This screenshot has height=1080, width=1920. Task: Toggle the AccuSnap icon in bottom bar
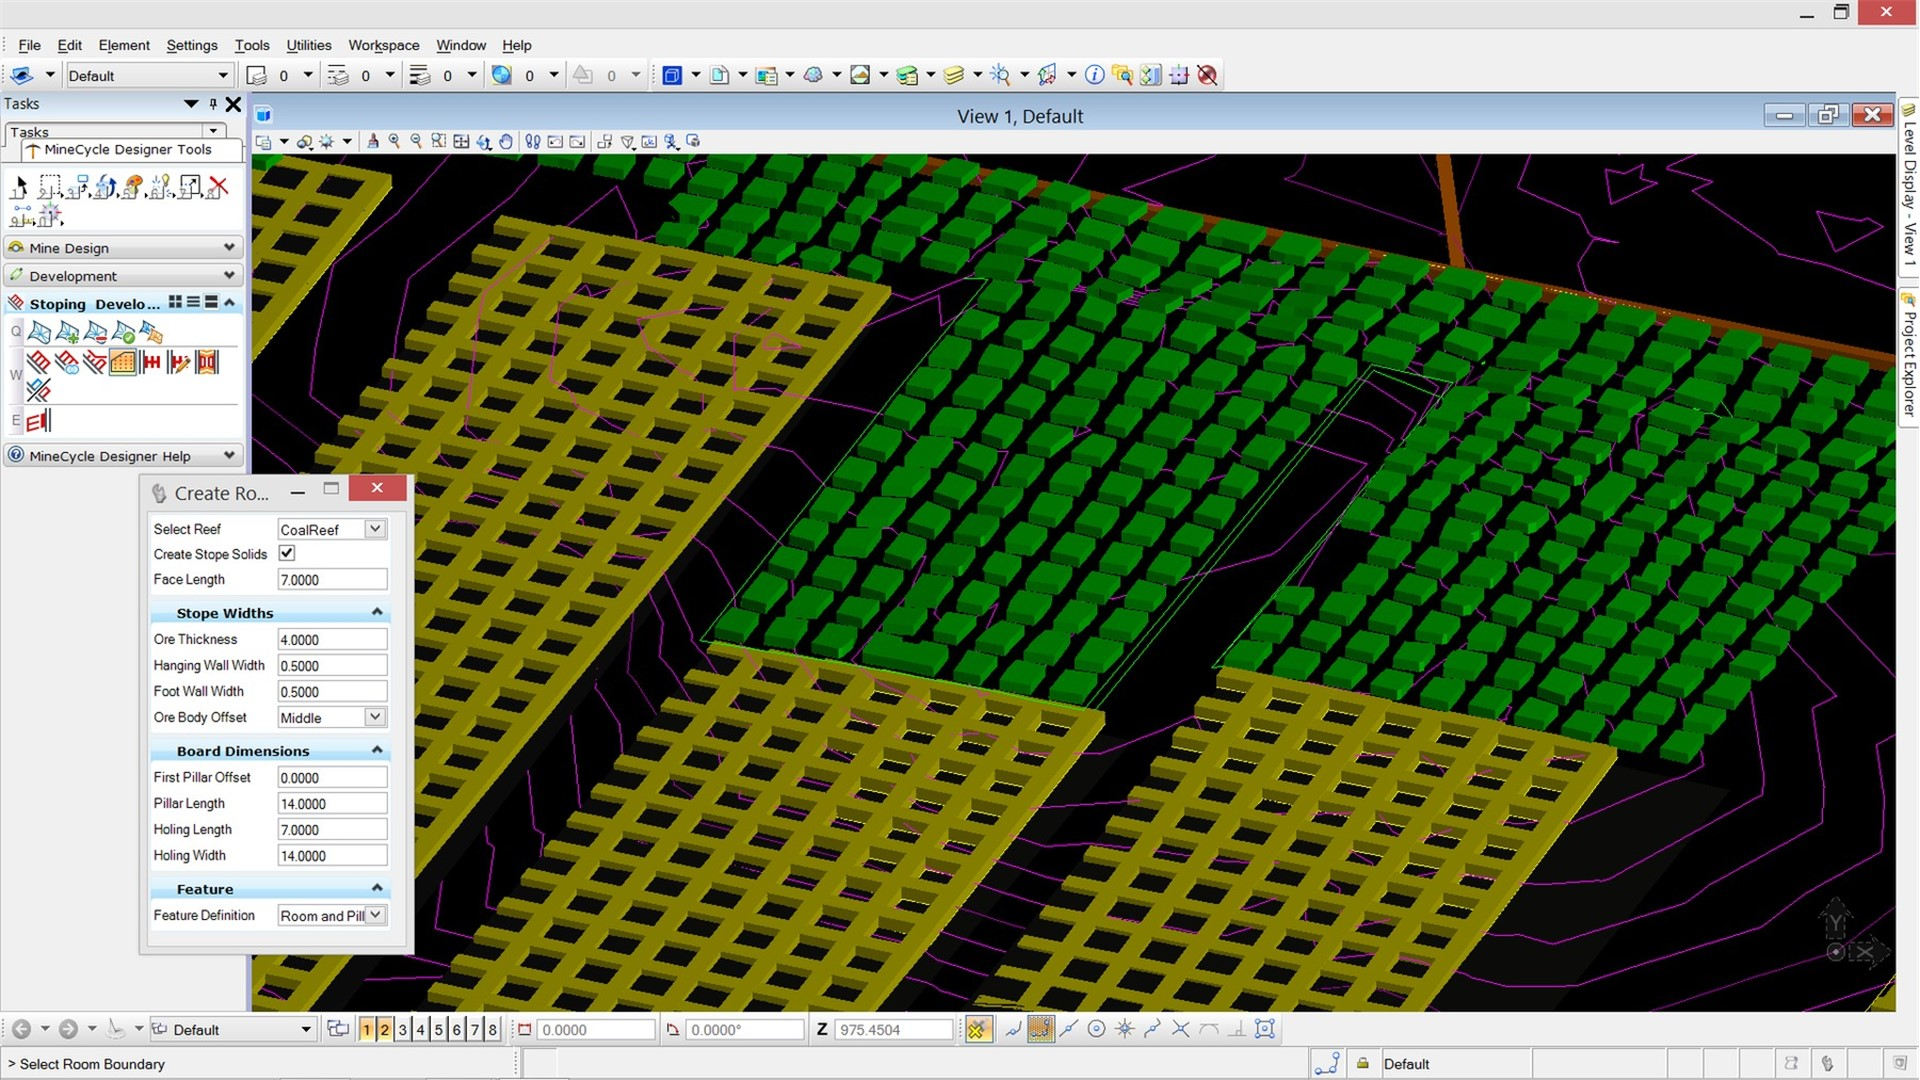(x=978, y=1029)
